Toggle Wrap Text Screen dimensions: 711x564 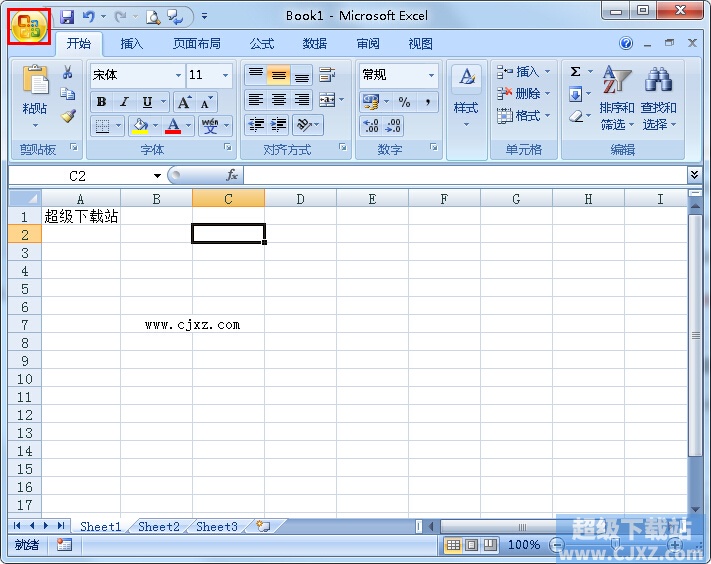(x=327, y=74)
